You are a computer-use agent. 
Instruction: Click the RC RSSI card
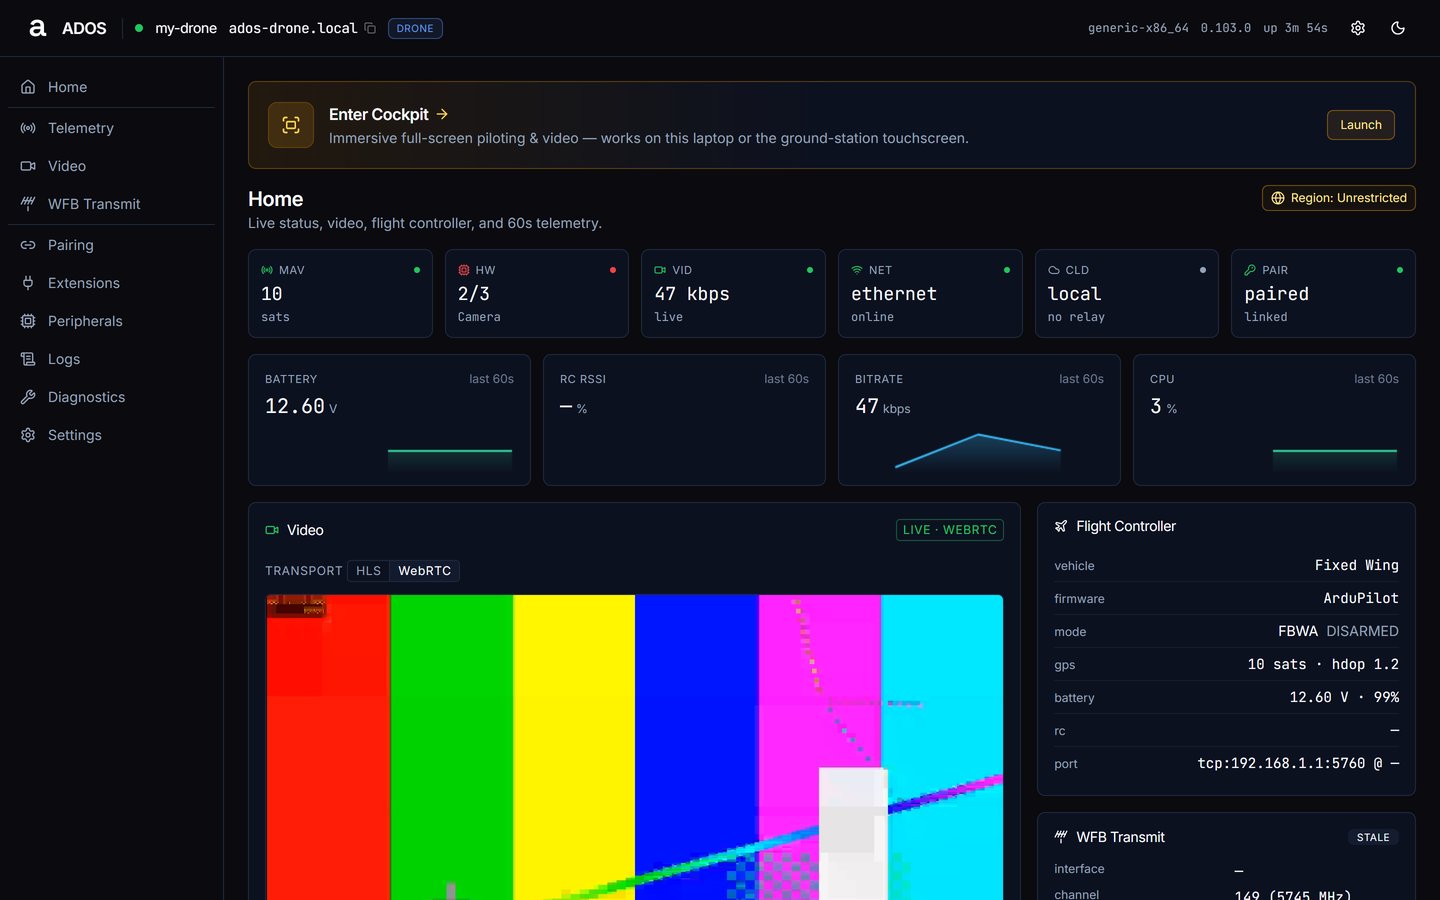(684, 420)
